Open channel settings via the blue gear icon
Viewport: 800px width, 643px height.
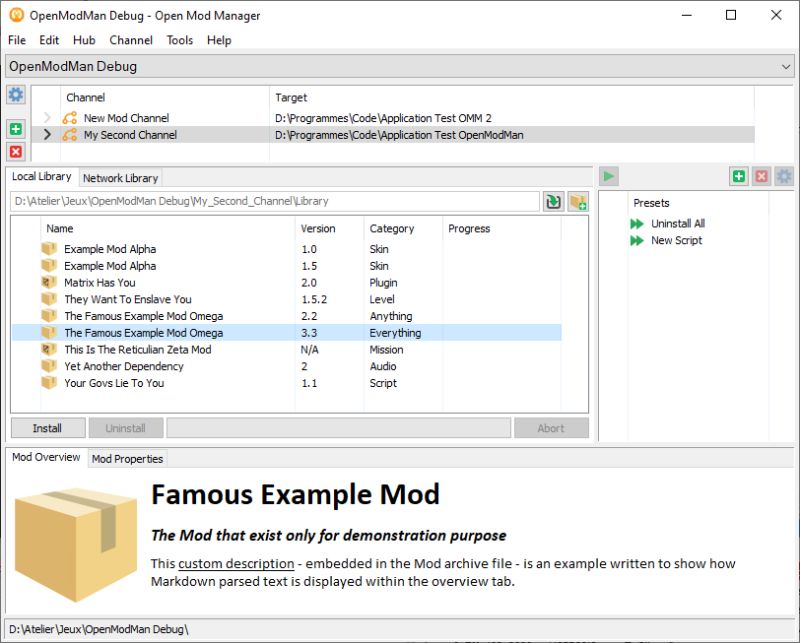[14, 94]
